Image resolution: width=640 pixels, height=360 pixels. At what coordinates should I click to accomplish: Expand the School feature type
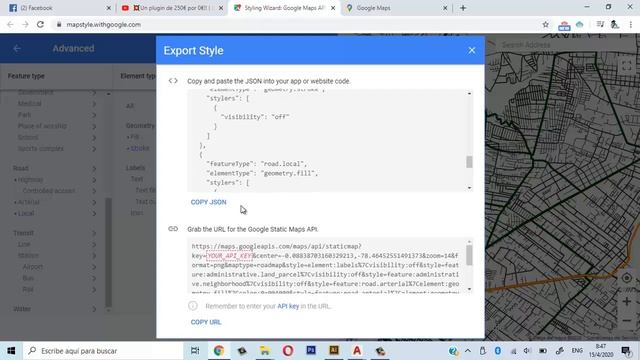point(94,138)
